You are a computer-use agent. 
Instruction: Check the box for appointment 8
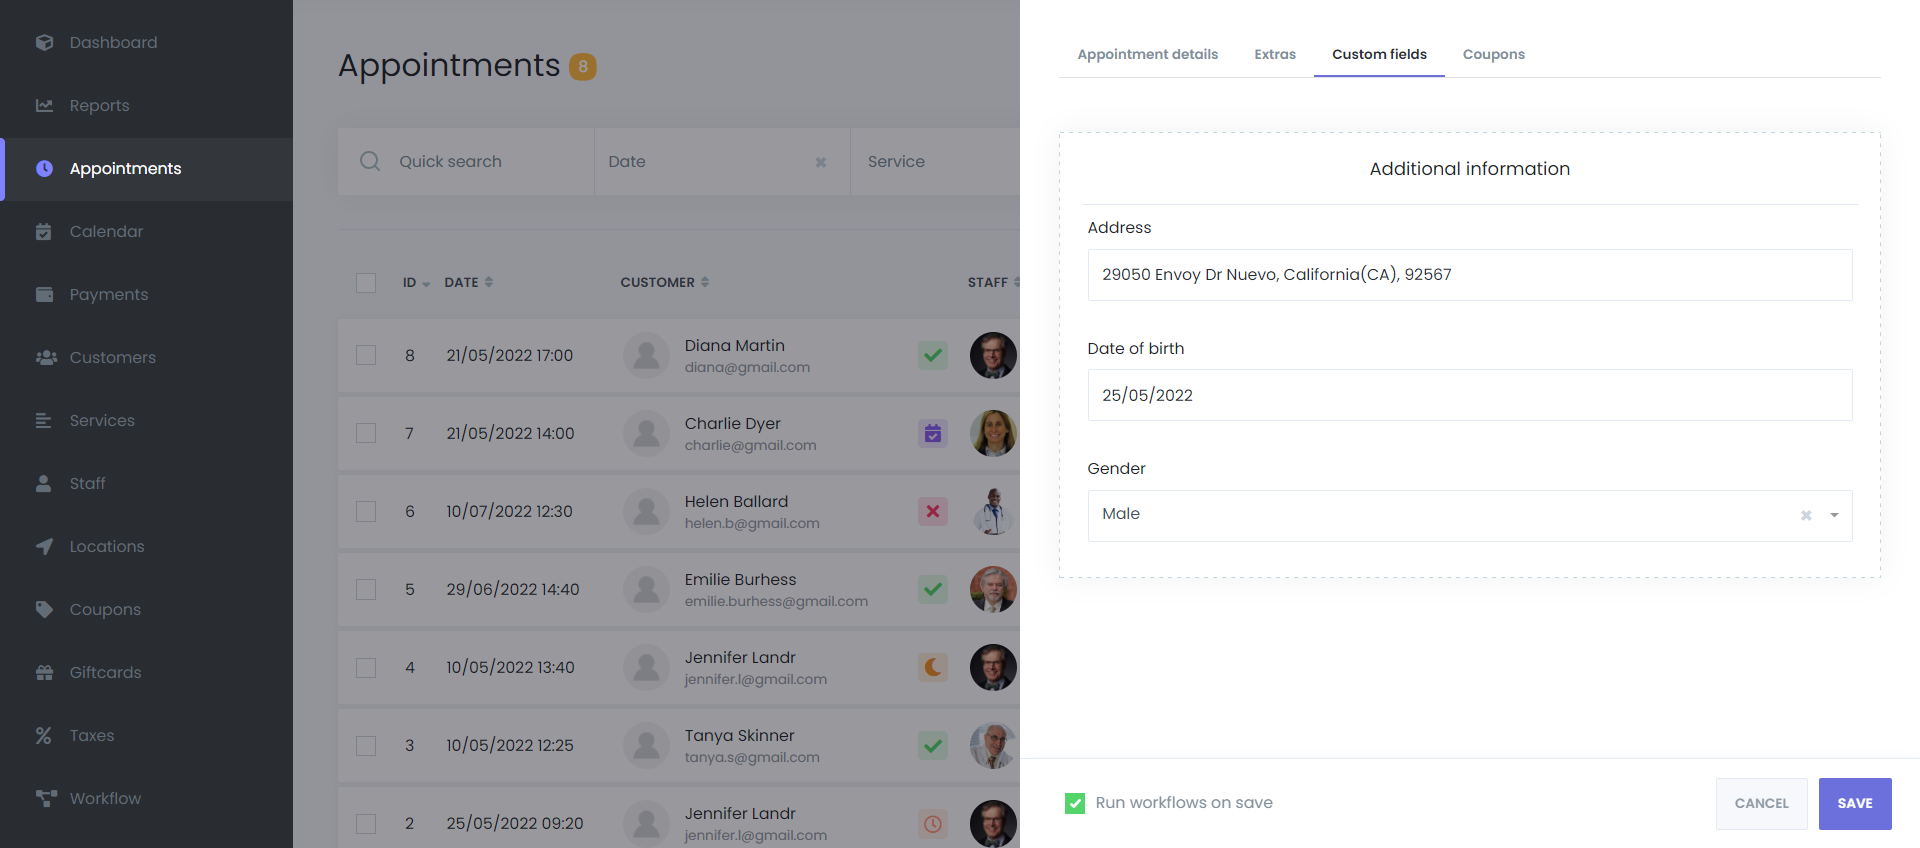366,355
